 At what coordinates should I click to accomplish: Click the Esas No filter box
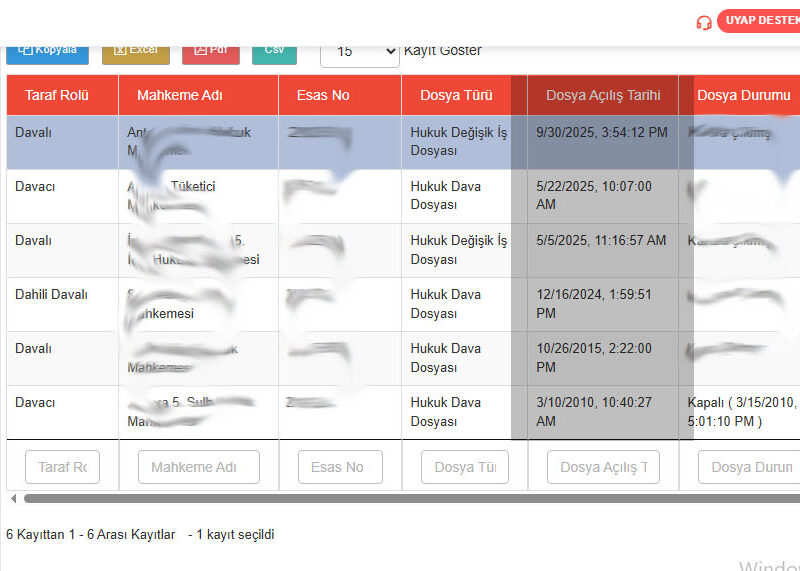340,467
